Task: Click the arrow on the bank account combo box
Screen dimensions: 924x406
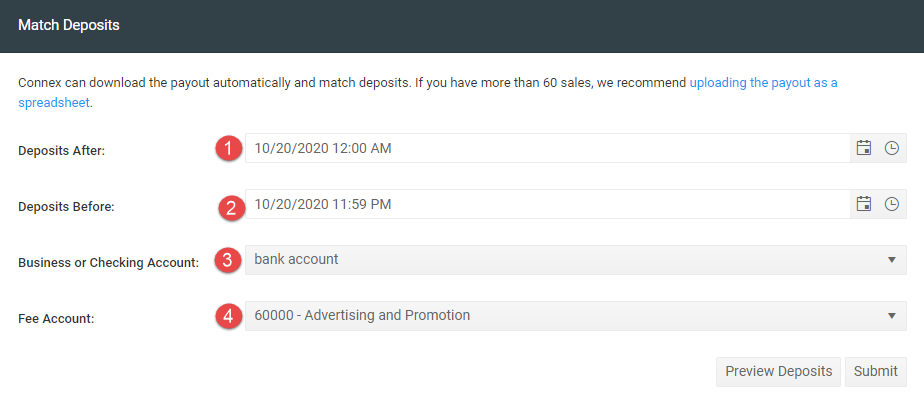Action: tap(892, 260)
